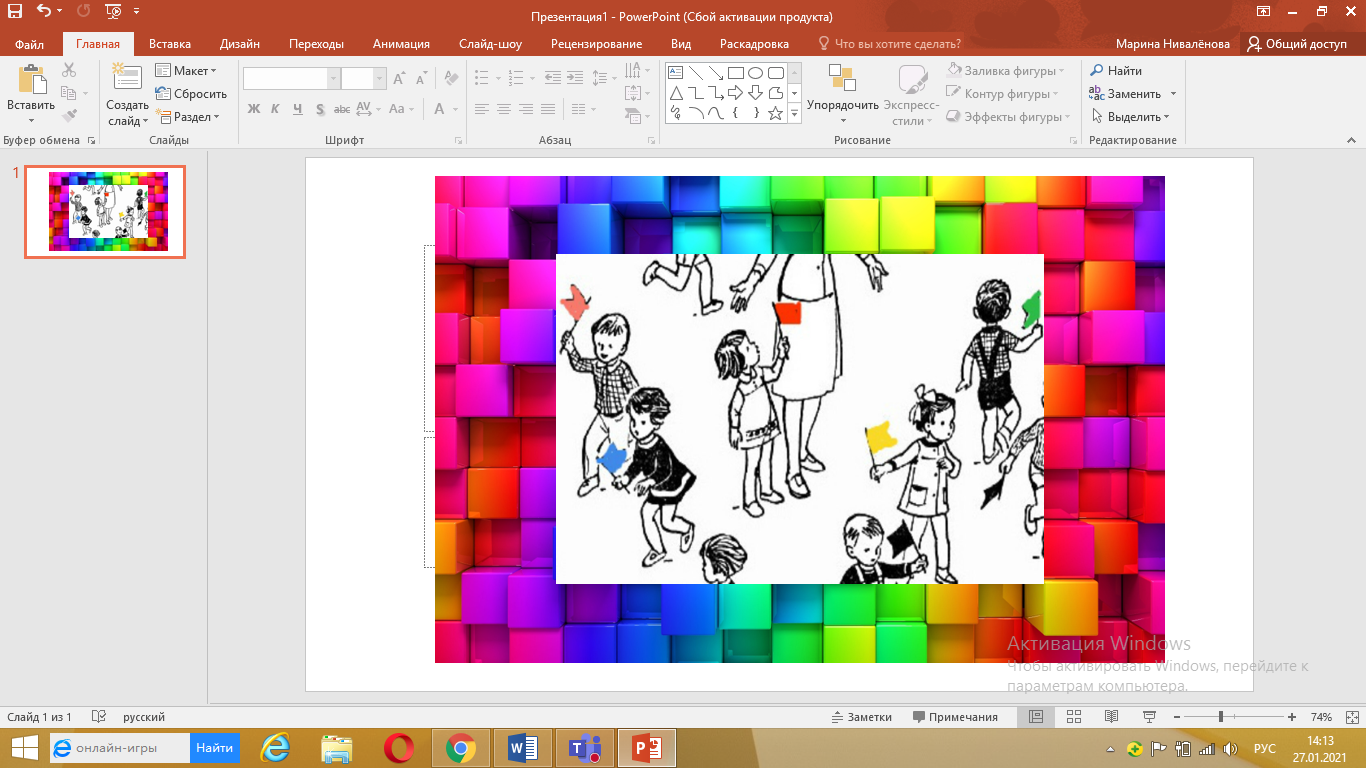1366x768 pixels.
Task: Switch to slide sorter view
Action: coord(1074,717)
